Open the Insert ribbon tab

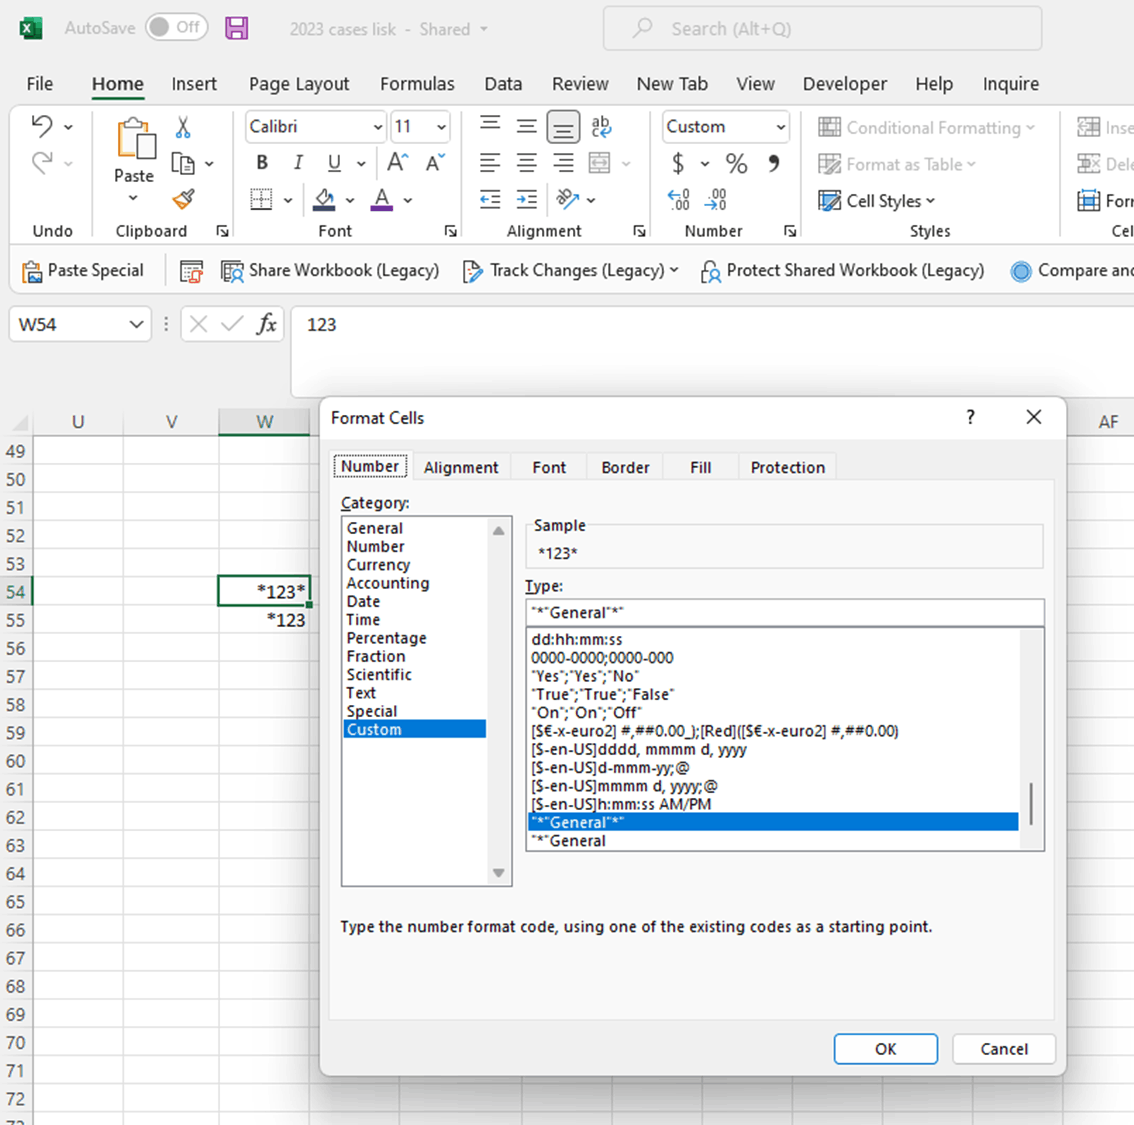194,84
